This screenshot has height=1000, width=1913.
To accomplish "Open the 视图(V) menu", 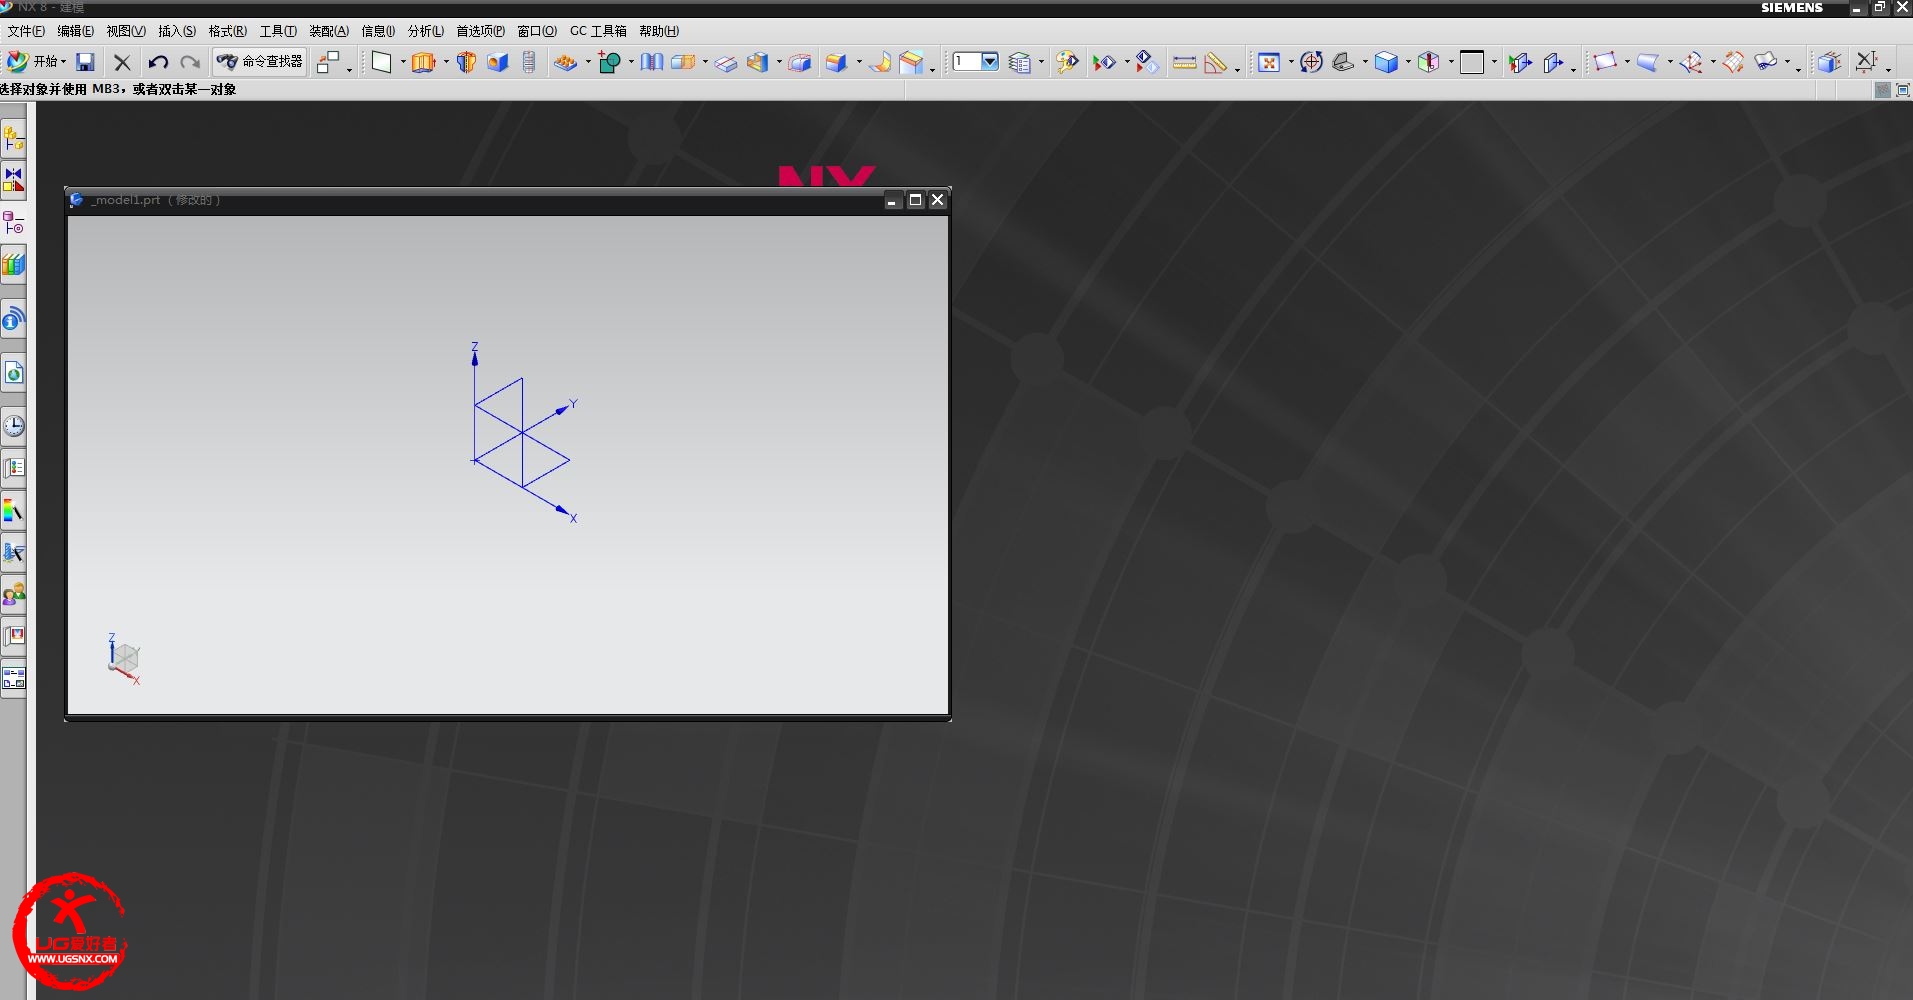I will click(x=126, y=31).
